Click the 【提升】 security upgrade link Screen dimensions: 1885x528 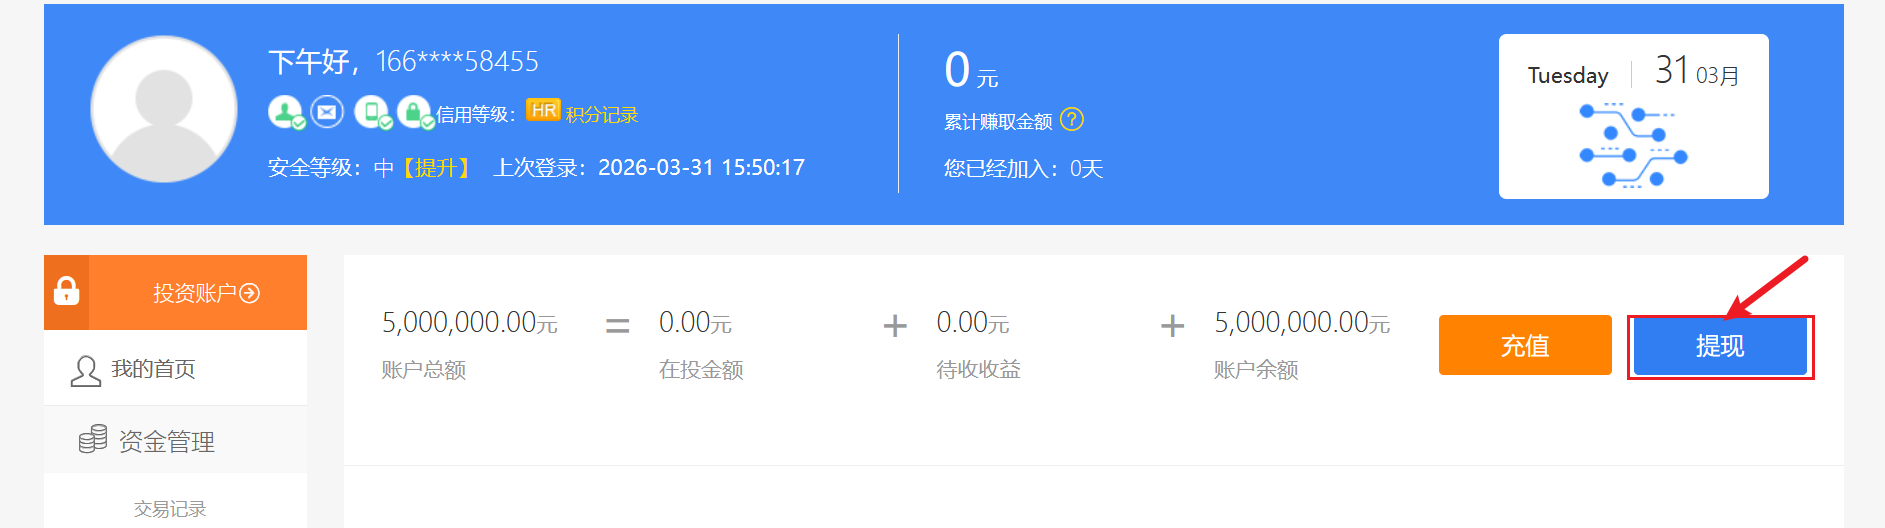click(x=436, y=168)
